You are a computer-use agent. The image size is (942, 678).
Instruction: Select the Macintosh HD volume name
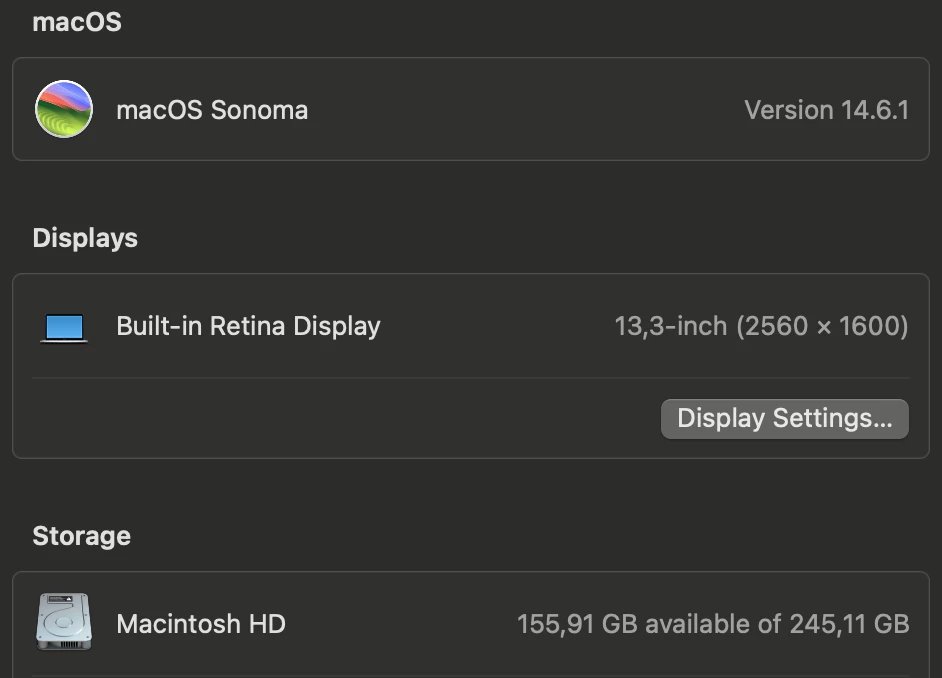click(x=201, y=624)
